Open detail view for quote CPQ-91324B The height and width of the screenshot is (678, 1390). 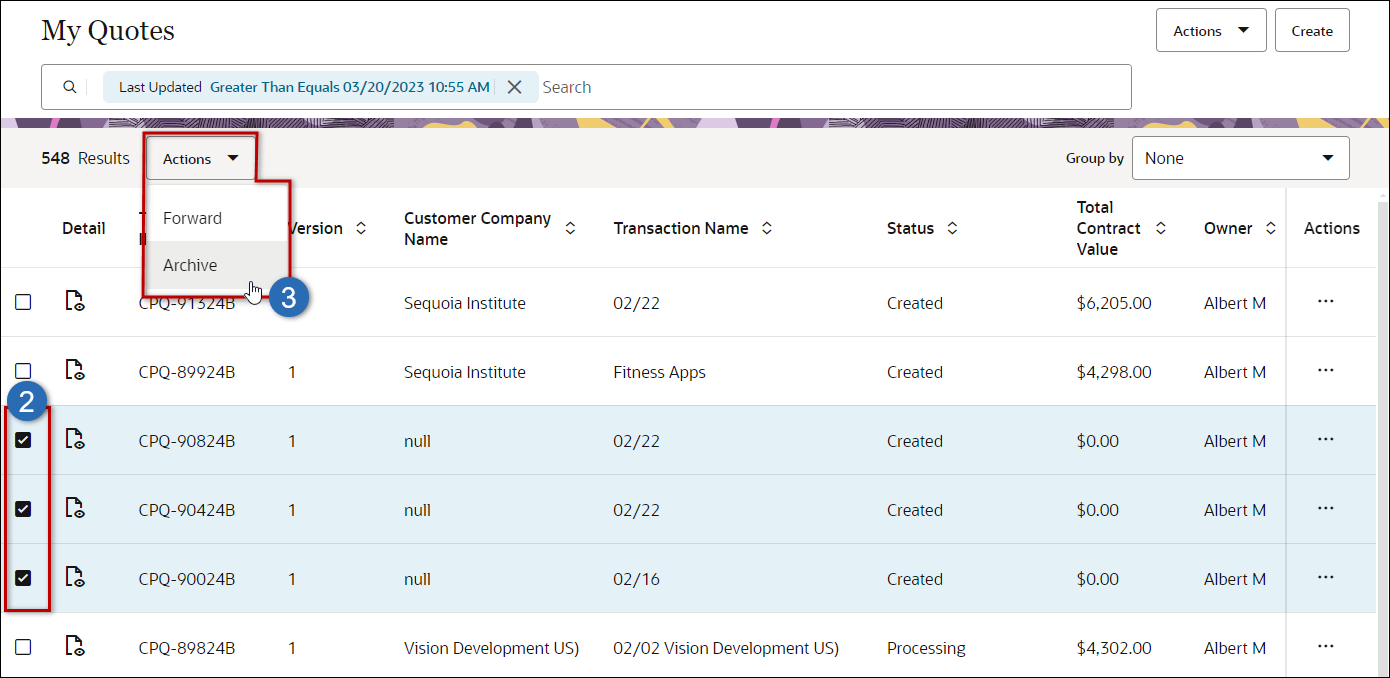(x=75, y=300)
